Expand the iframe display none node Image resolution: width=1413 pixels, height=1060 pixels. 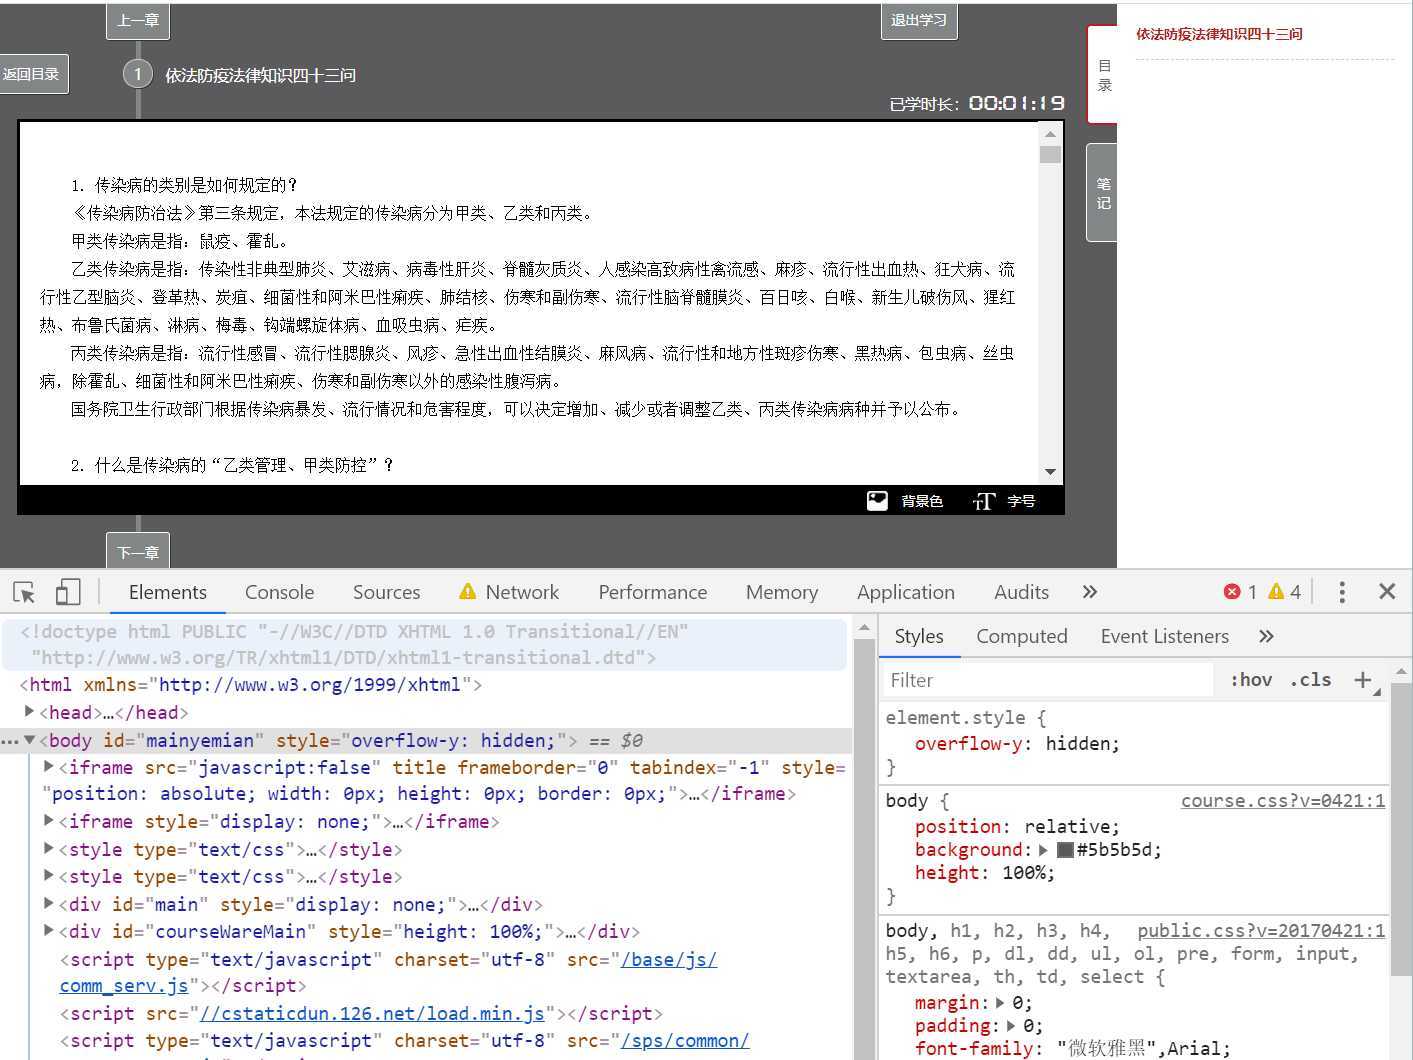[48, 821]
